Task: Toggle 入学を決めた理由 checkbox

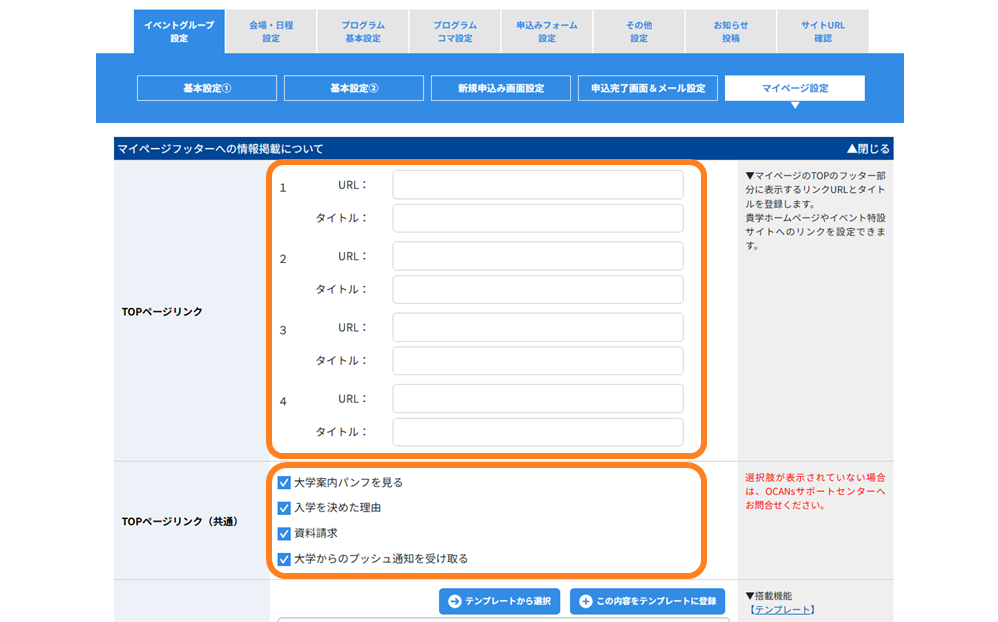Action: (284, 508)
